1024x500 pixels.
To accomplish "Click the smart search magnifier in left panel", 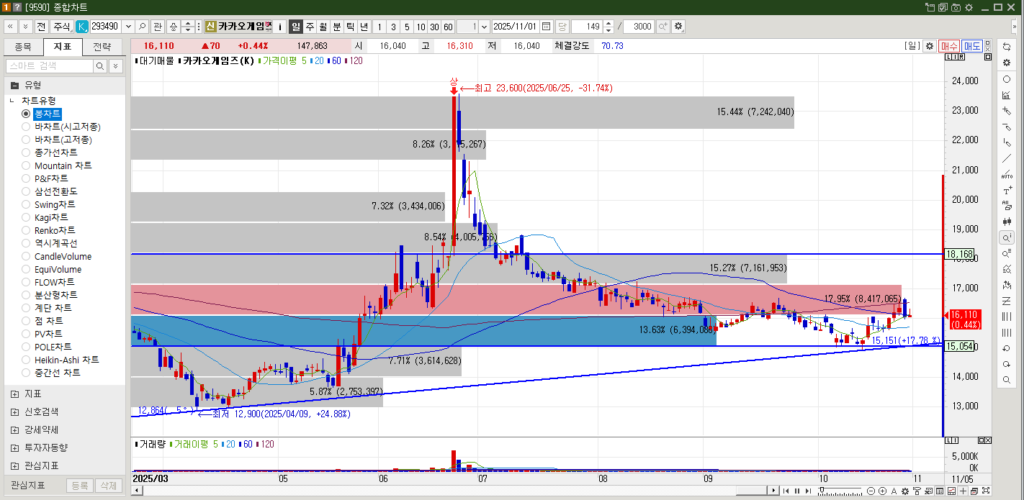I will tap(99, 66).
